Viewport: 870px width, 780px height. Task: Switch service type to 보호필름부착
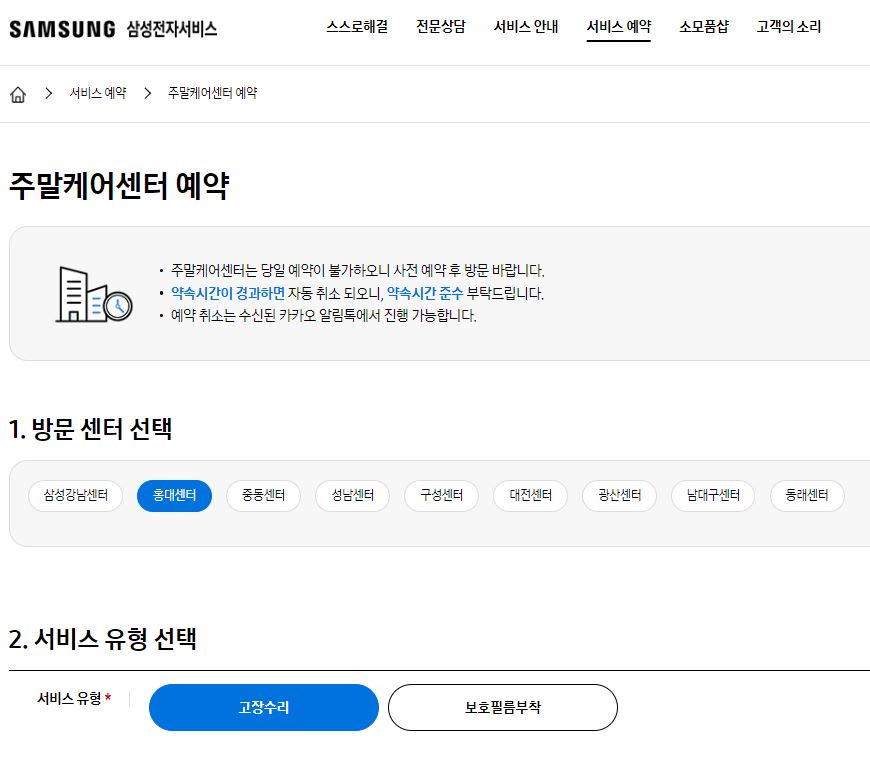click(502, 707)
